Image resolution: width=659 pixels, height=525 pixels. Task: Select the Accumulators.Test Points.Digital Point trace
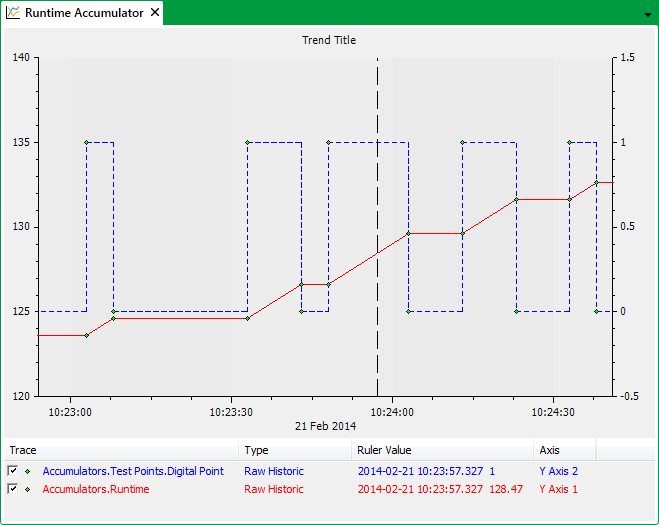(132, 470)
